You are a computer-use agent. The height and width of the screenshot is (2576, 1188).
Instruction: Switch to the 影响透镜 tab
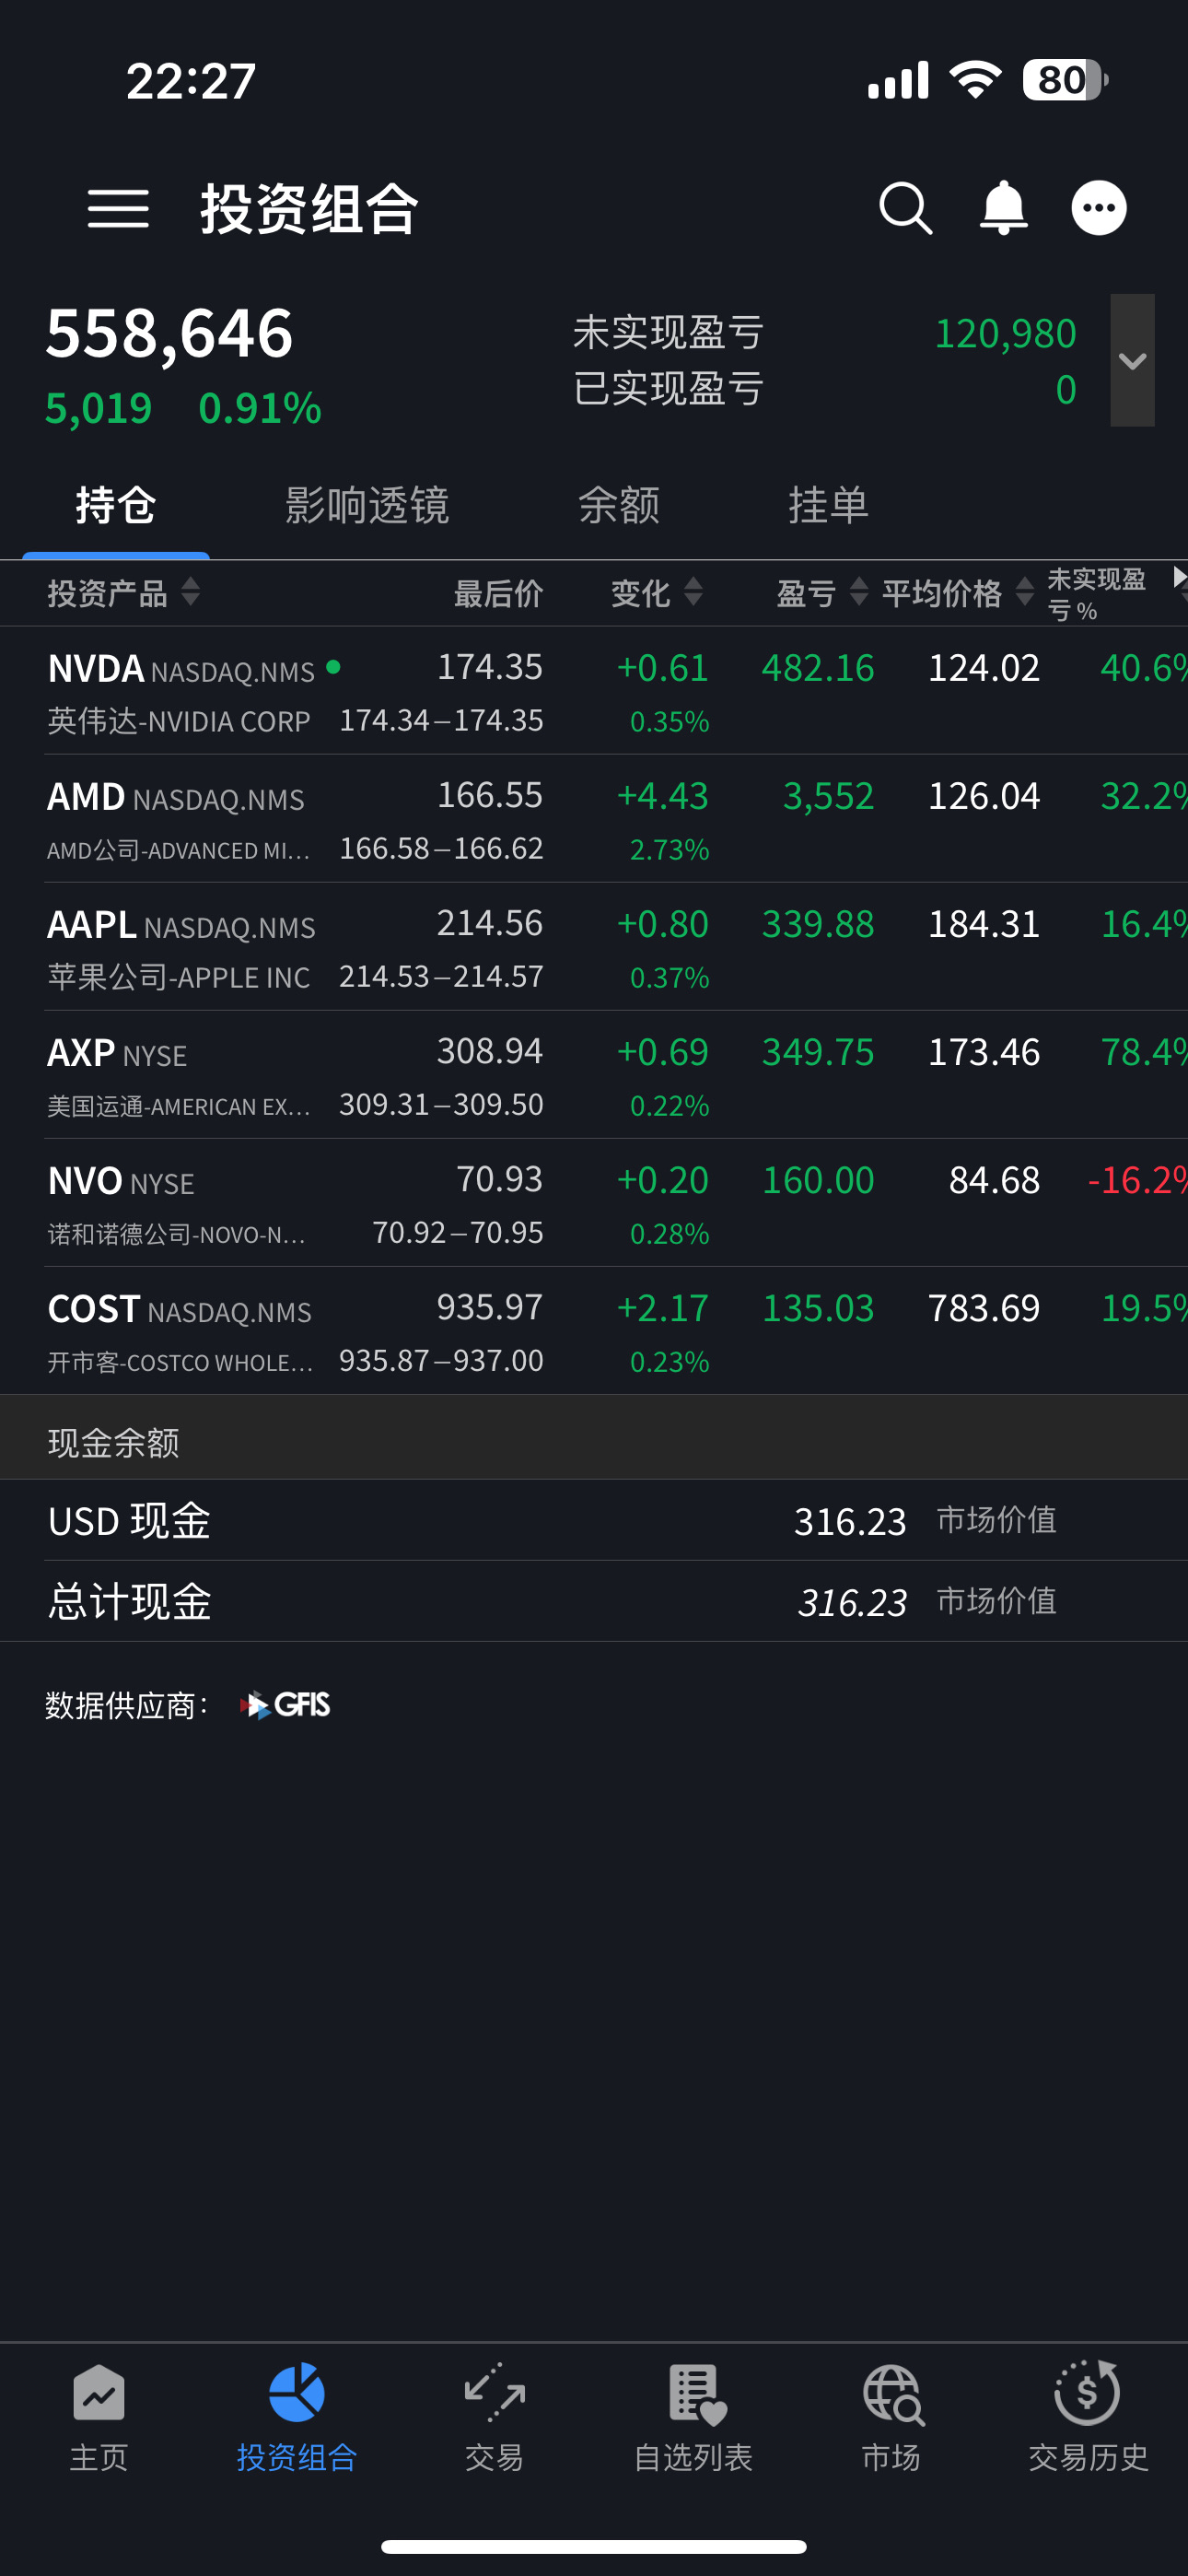367,505
